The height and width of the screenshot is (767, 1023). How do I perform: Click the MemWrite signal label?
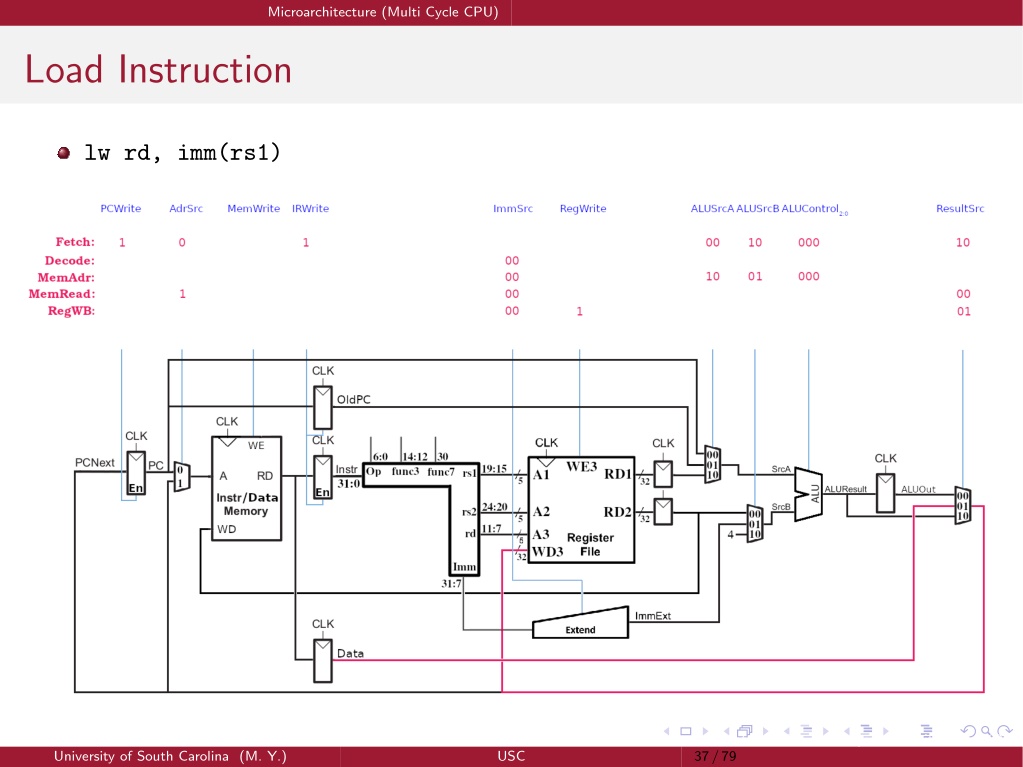tap(253, 209)
